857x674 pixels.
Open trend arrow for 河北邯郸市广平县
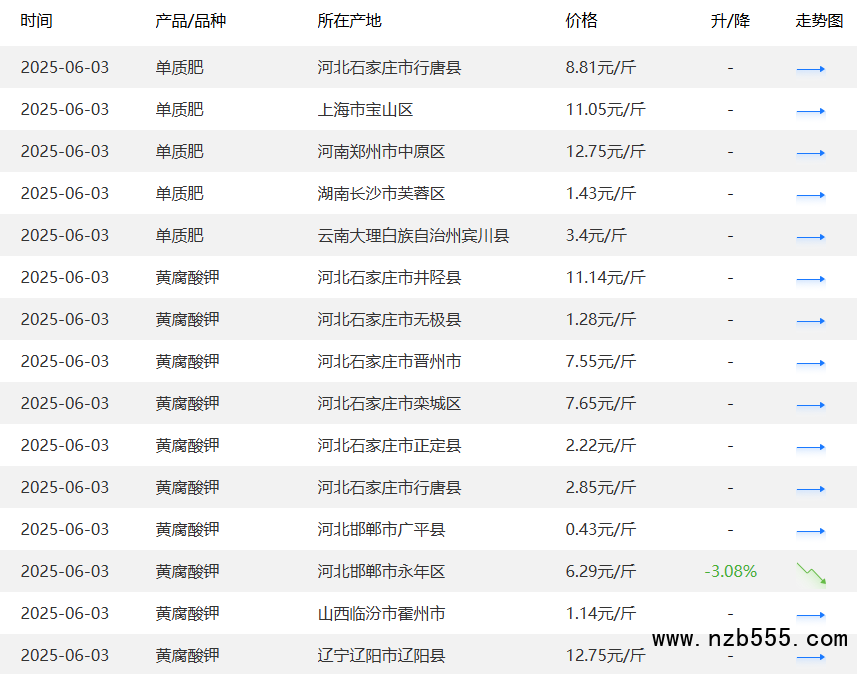[x=811, y=531]
